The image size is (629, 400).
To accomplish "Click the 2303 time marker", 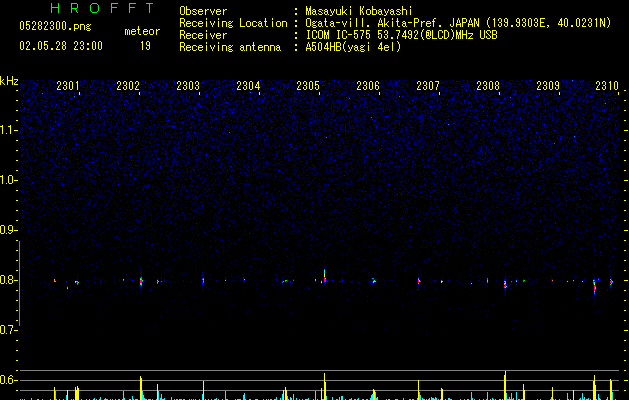I will click(188, 85).
